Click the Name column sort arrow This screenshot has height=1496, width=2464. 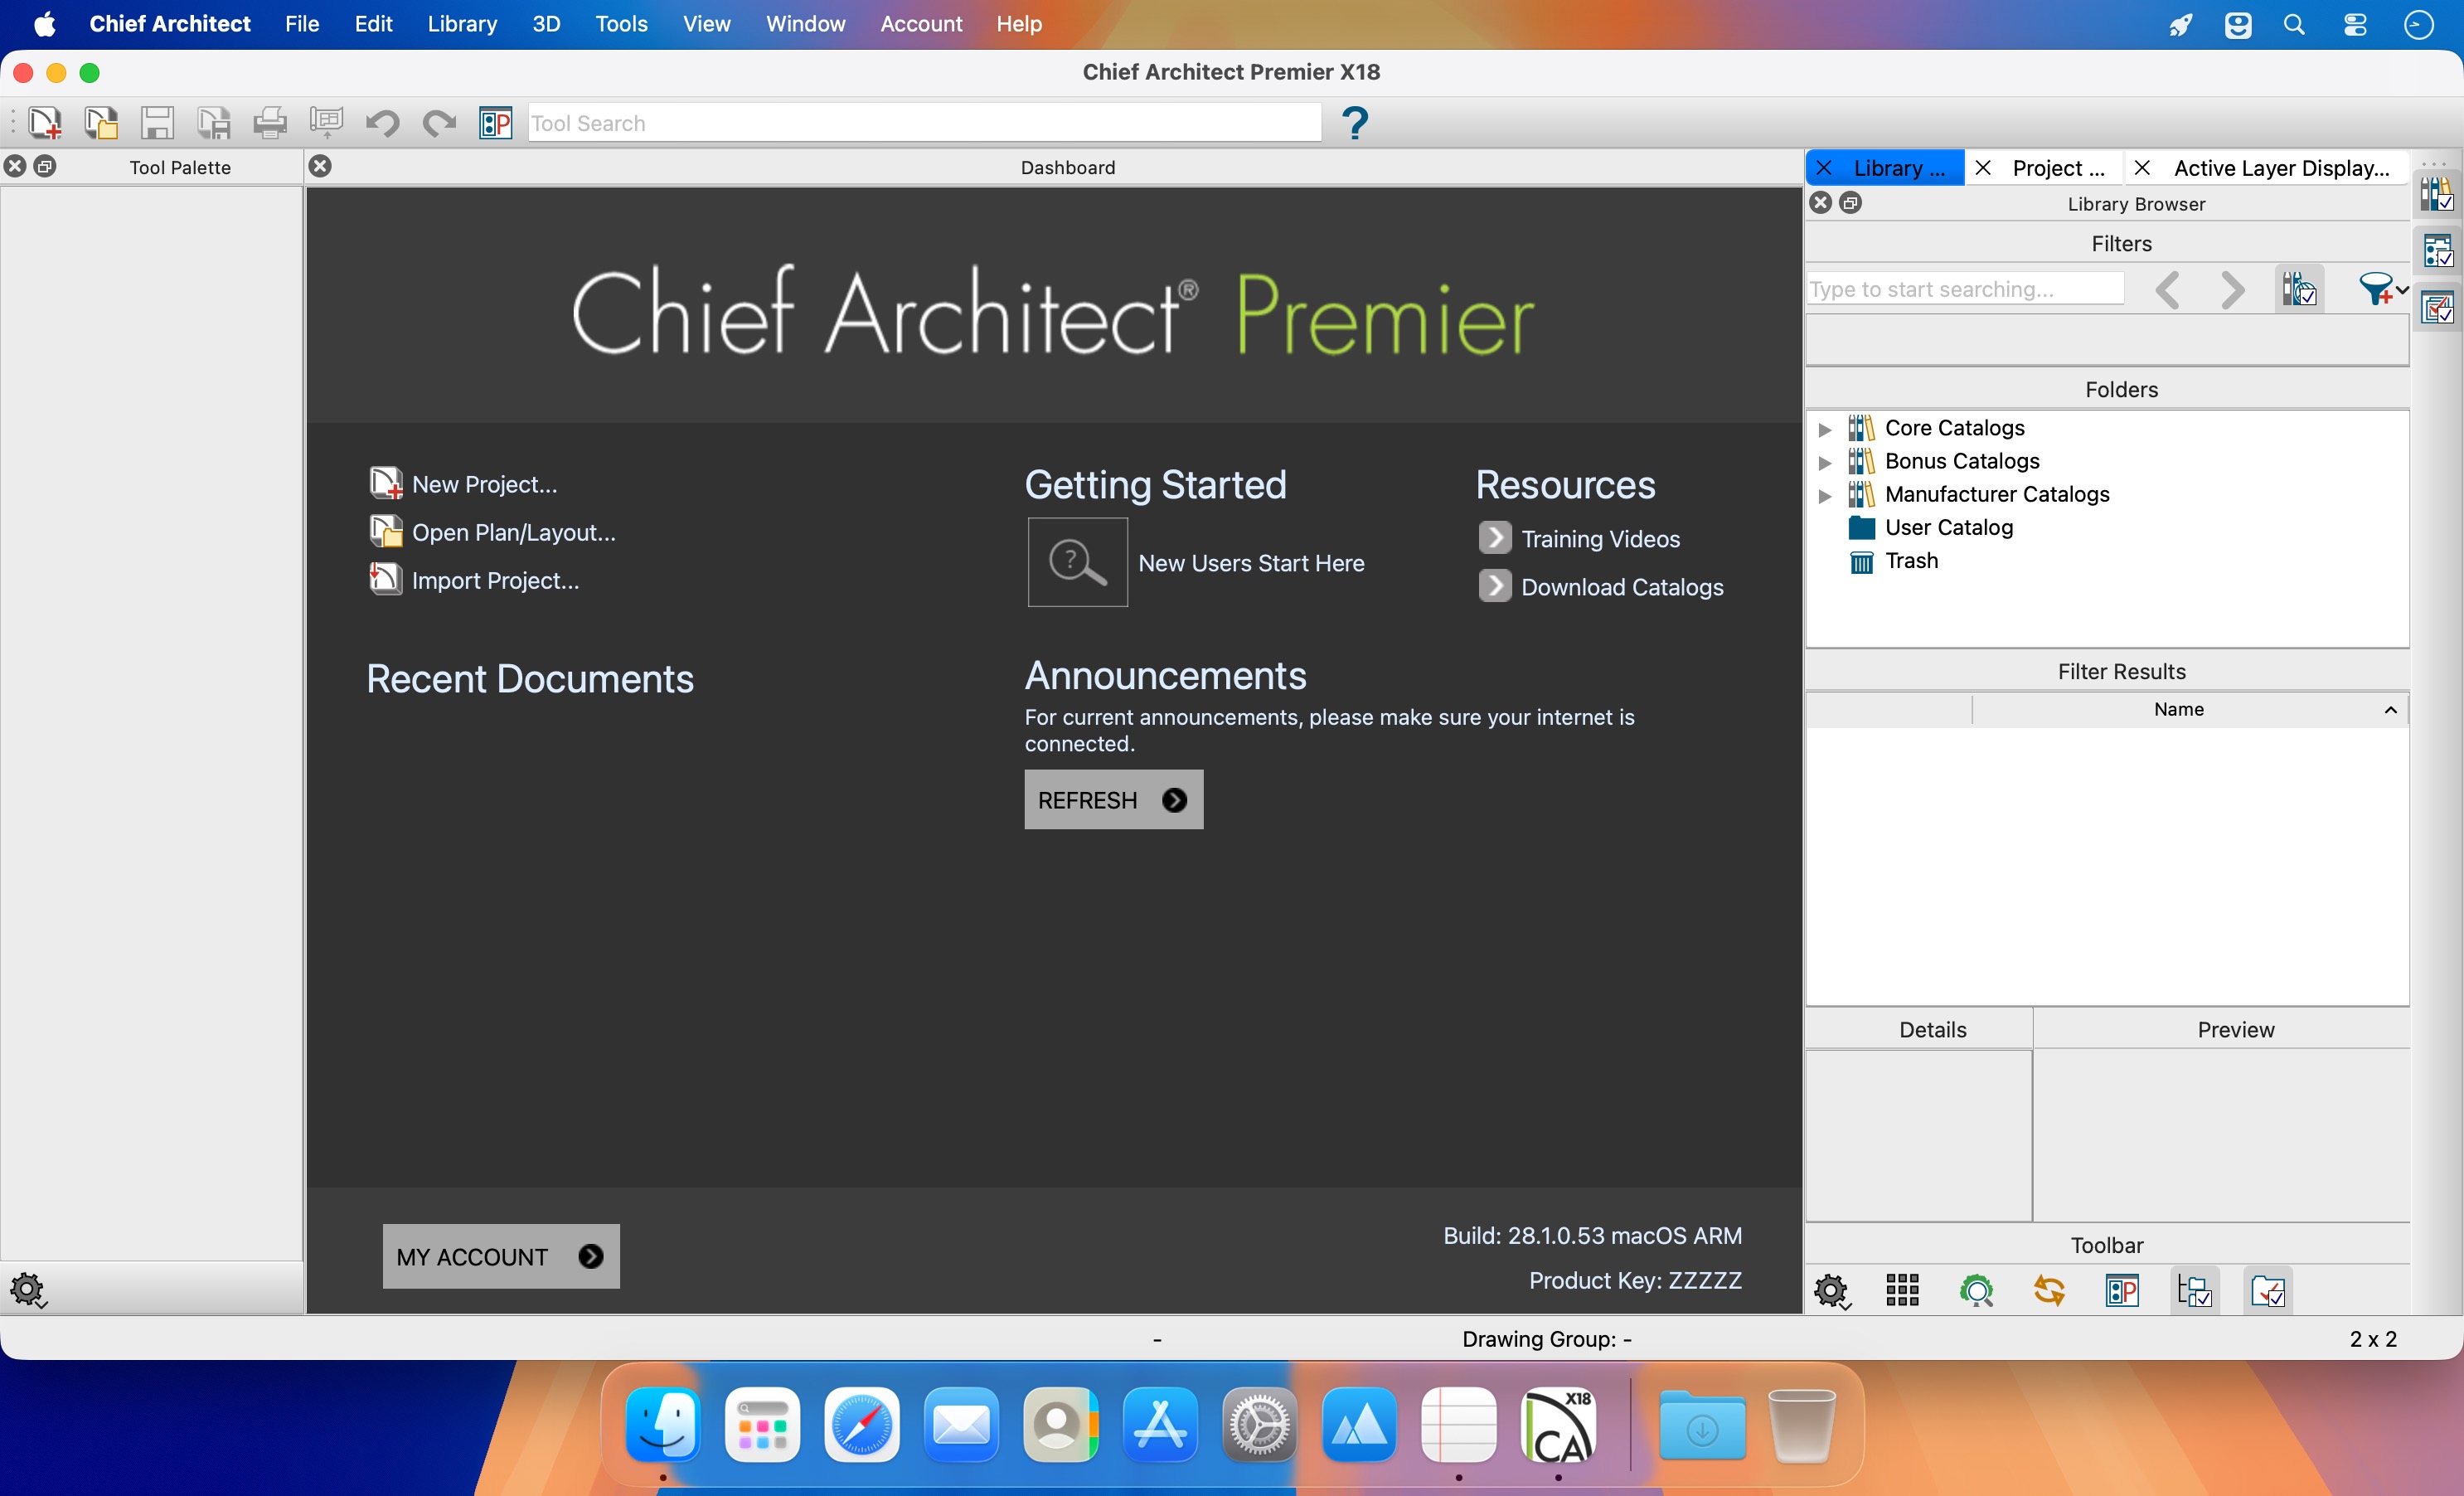click(x=2390, y=710)
